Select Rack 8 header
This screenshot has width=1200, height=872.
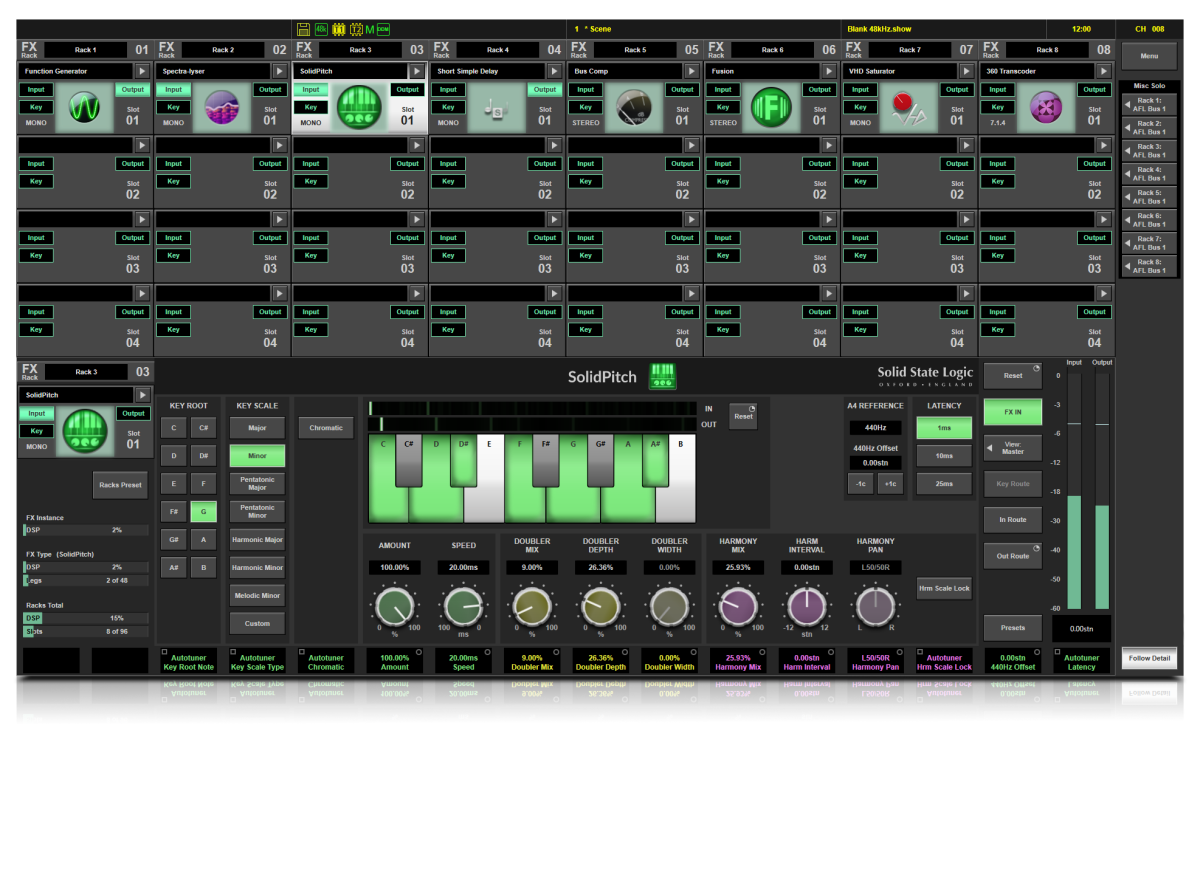click(1046, 49)
